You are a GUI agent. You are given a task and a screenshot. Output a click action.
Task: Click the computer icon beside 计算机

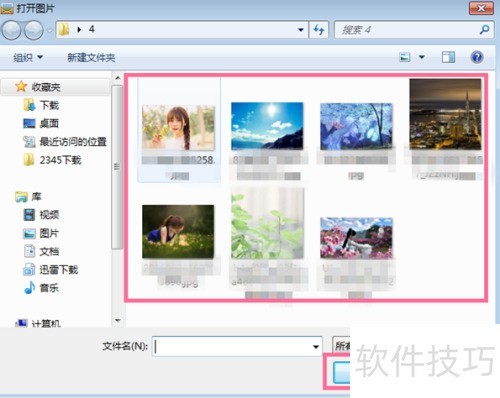(22, 323)
